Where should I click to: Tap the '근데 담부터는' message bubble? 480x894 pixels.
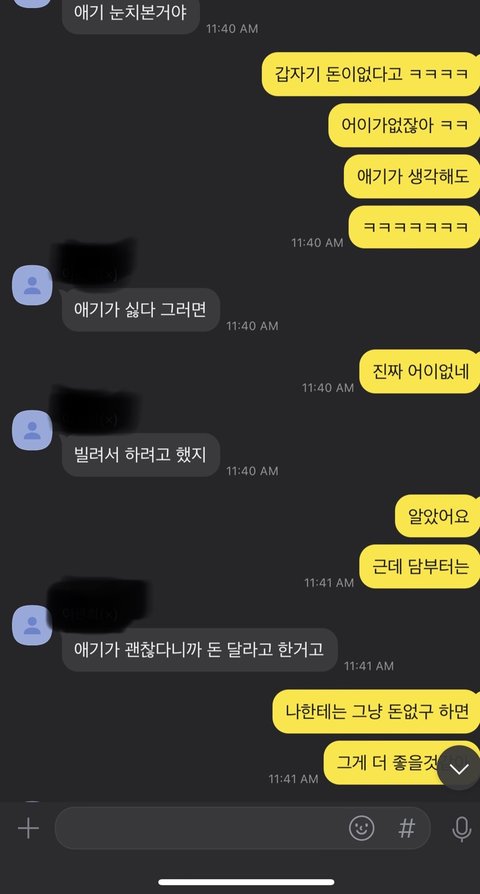coord(420,567)
